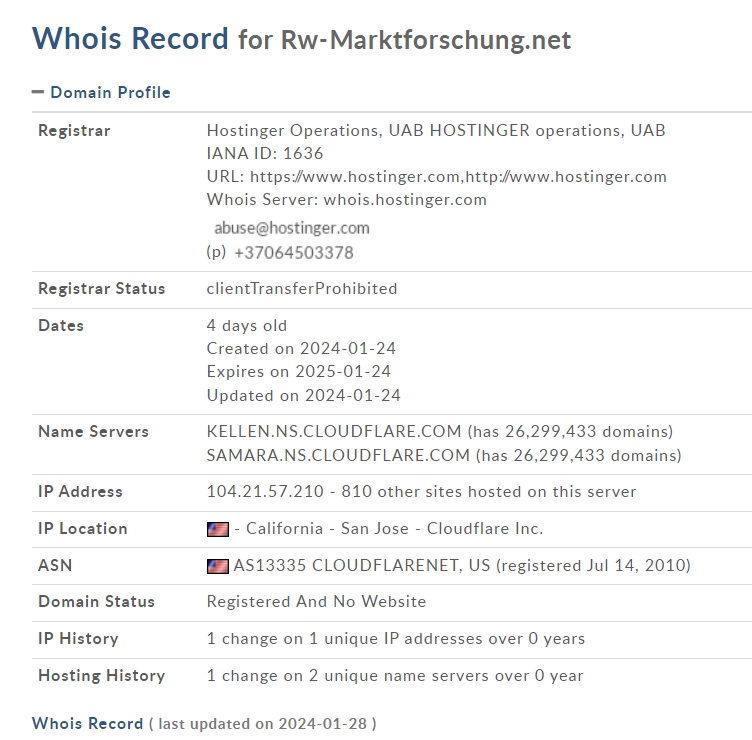Select the Registrar name Hostinger Operations text
The height and width of the screenshot is (740, 752).
436,130
